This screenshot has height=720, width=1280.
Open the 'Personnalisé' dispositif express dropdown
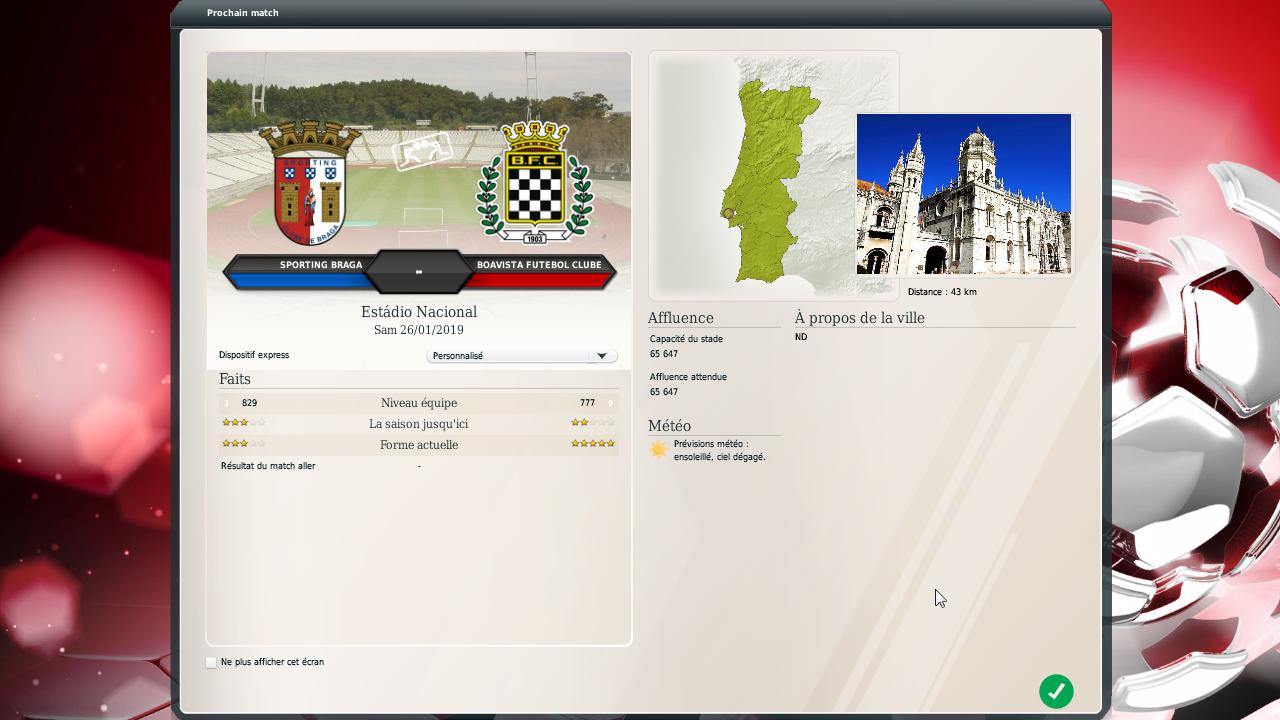coord(522,356)
